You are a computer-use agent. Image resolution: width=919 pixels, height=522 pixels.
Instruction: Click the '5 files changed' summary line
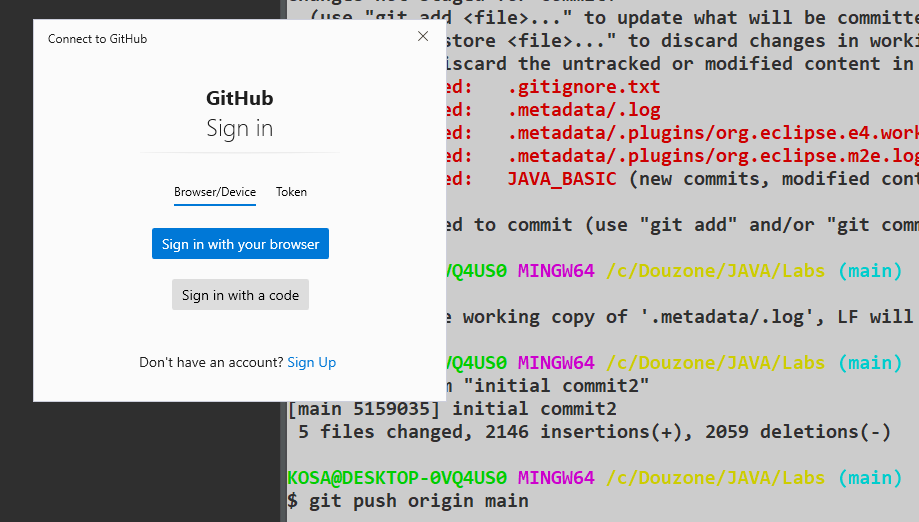coord(594,432)
